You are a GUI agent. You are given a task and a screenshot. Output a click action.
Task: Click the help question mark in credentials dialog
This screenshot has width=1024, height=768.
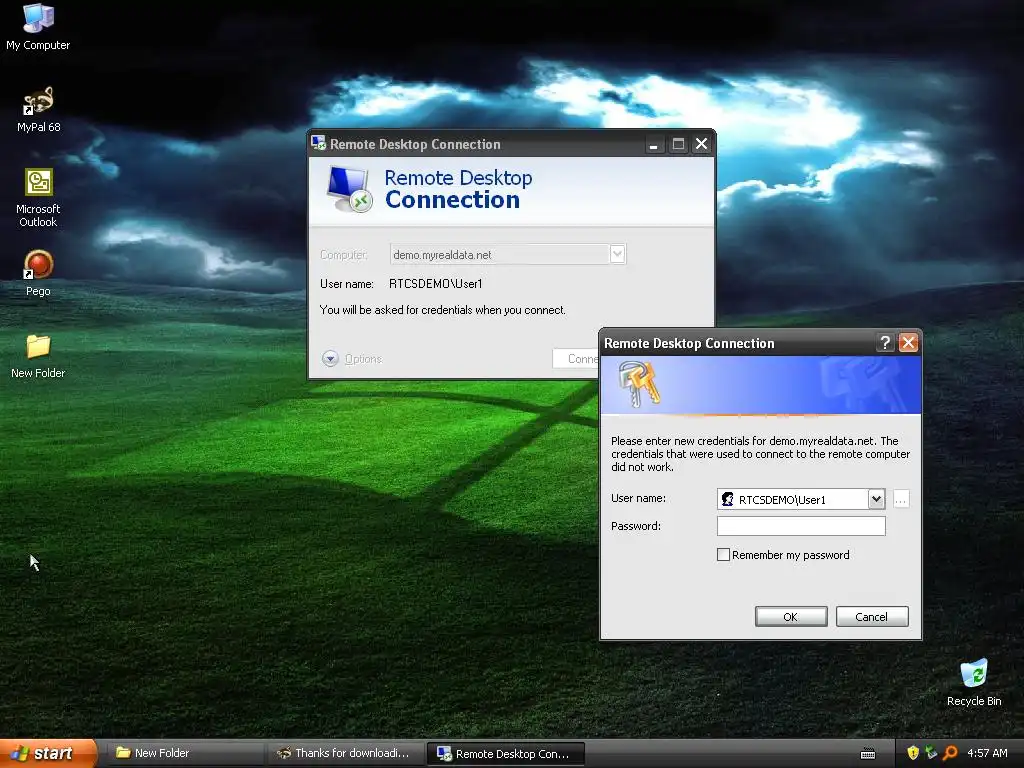click(885, 343)
